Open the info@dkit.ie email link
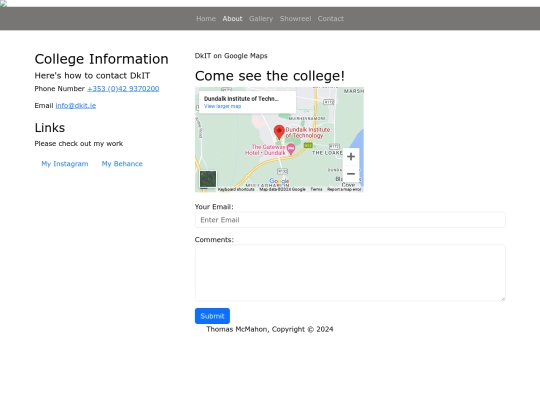540x405 pixels. [76, 106]
